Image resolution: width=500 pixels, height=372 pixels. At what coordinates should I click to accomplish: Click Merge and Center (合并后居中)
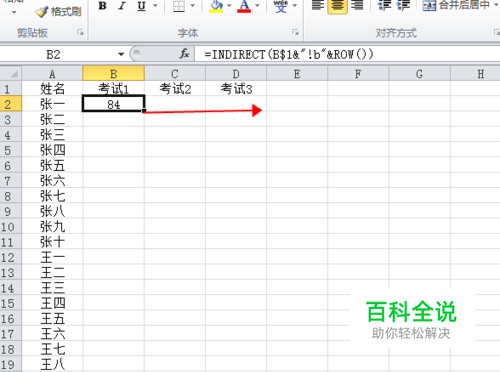click(456, 5)
